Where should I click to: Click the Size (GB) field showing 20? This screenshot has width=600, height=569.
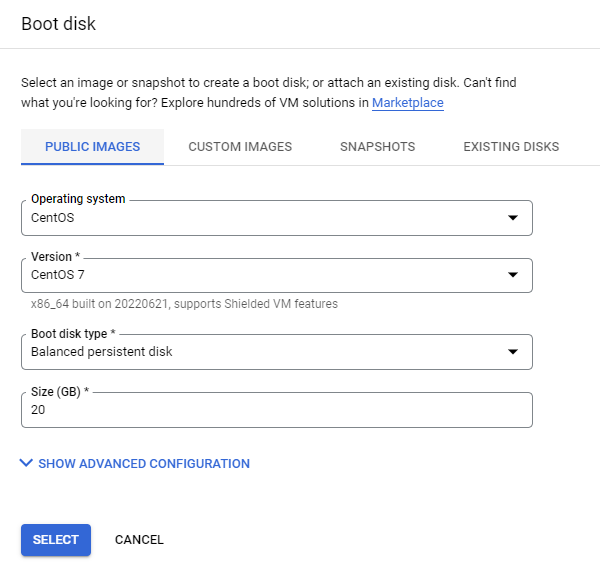pyautogui.click(x=277, y=409)
